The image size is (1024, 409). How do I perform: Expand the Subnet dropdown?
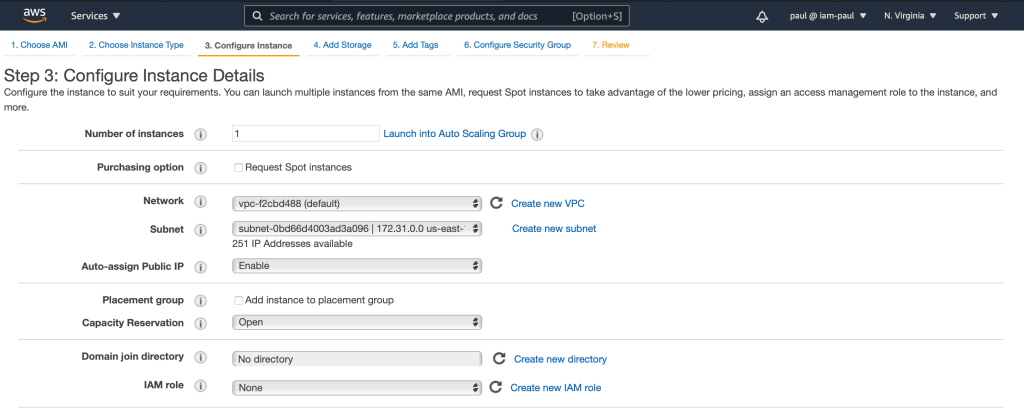click(x=356, y=229)
